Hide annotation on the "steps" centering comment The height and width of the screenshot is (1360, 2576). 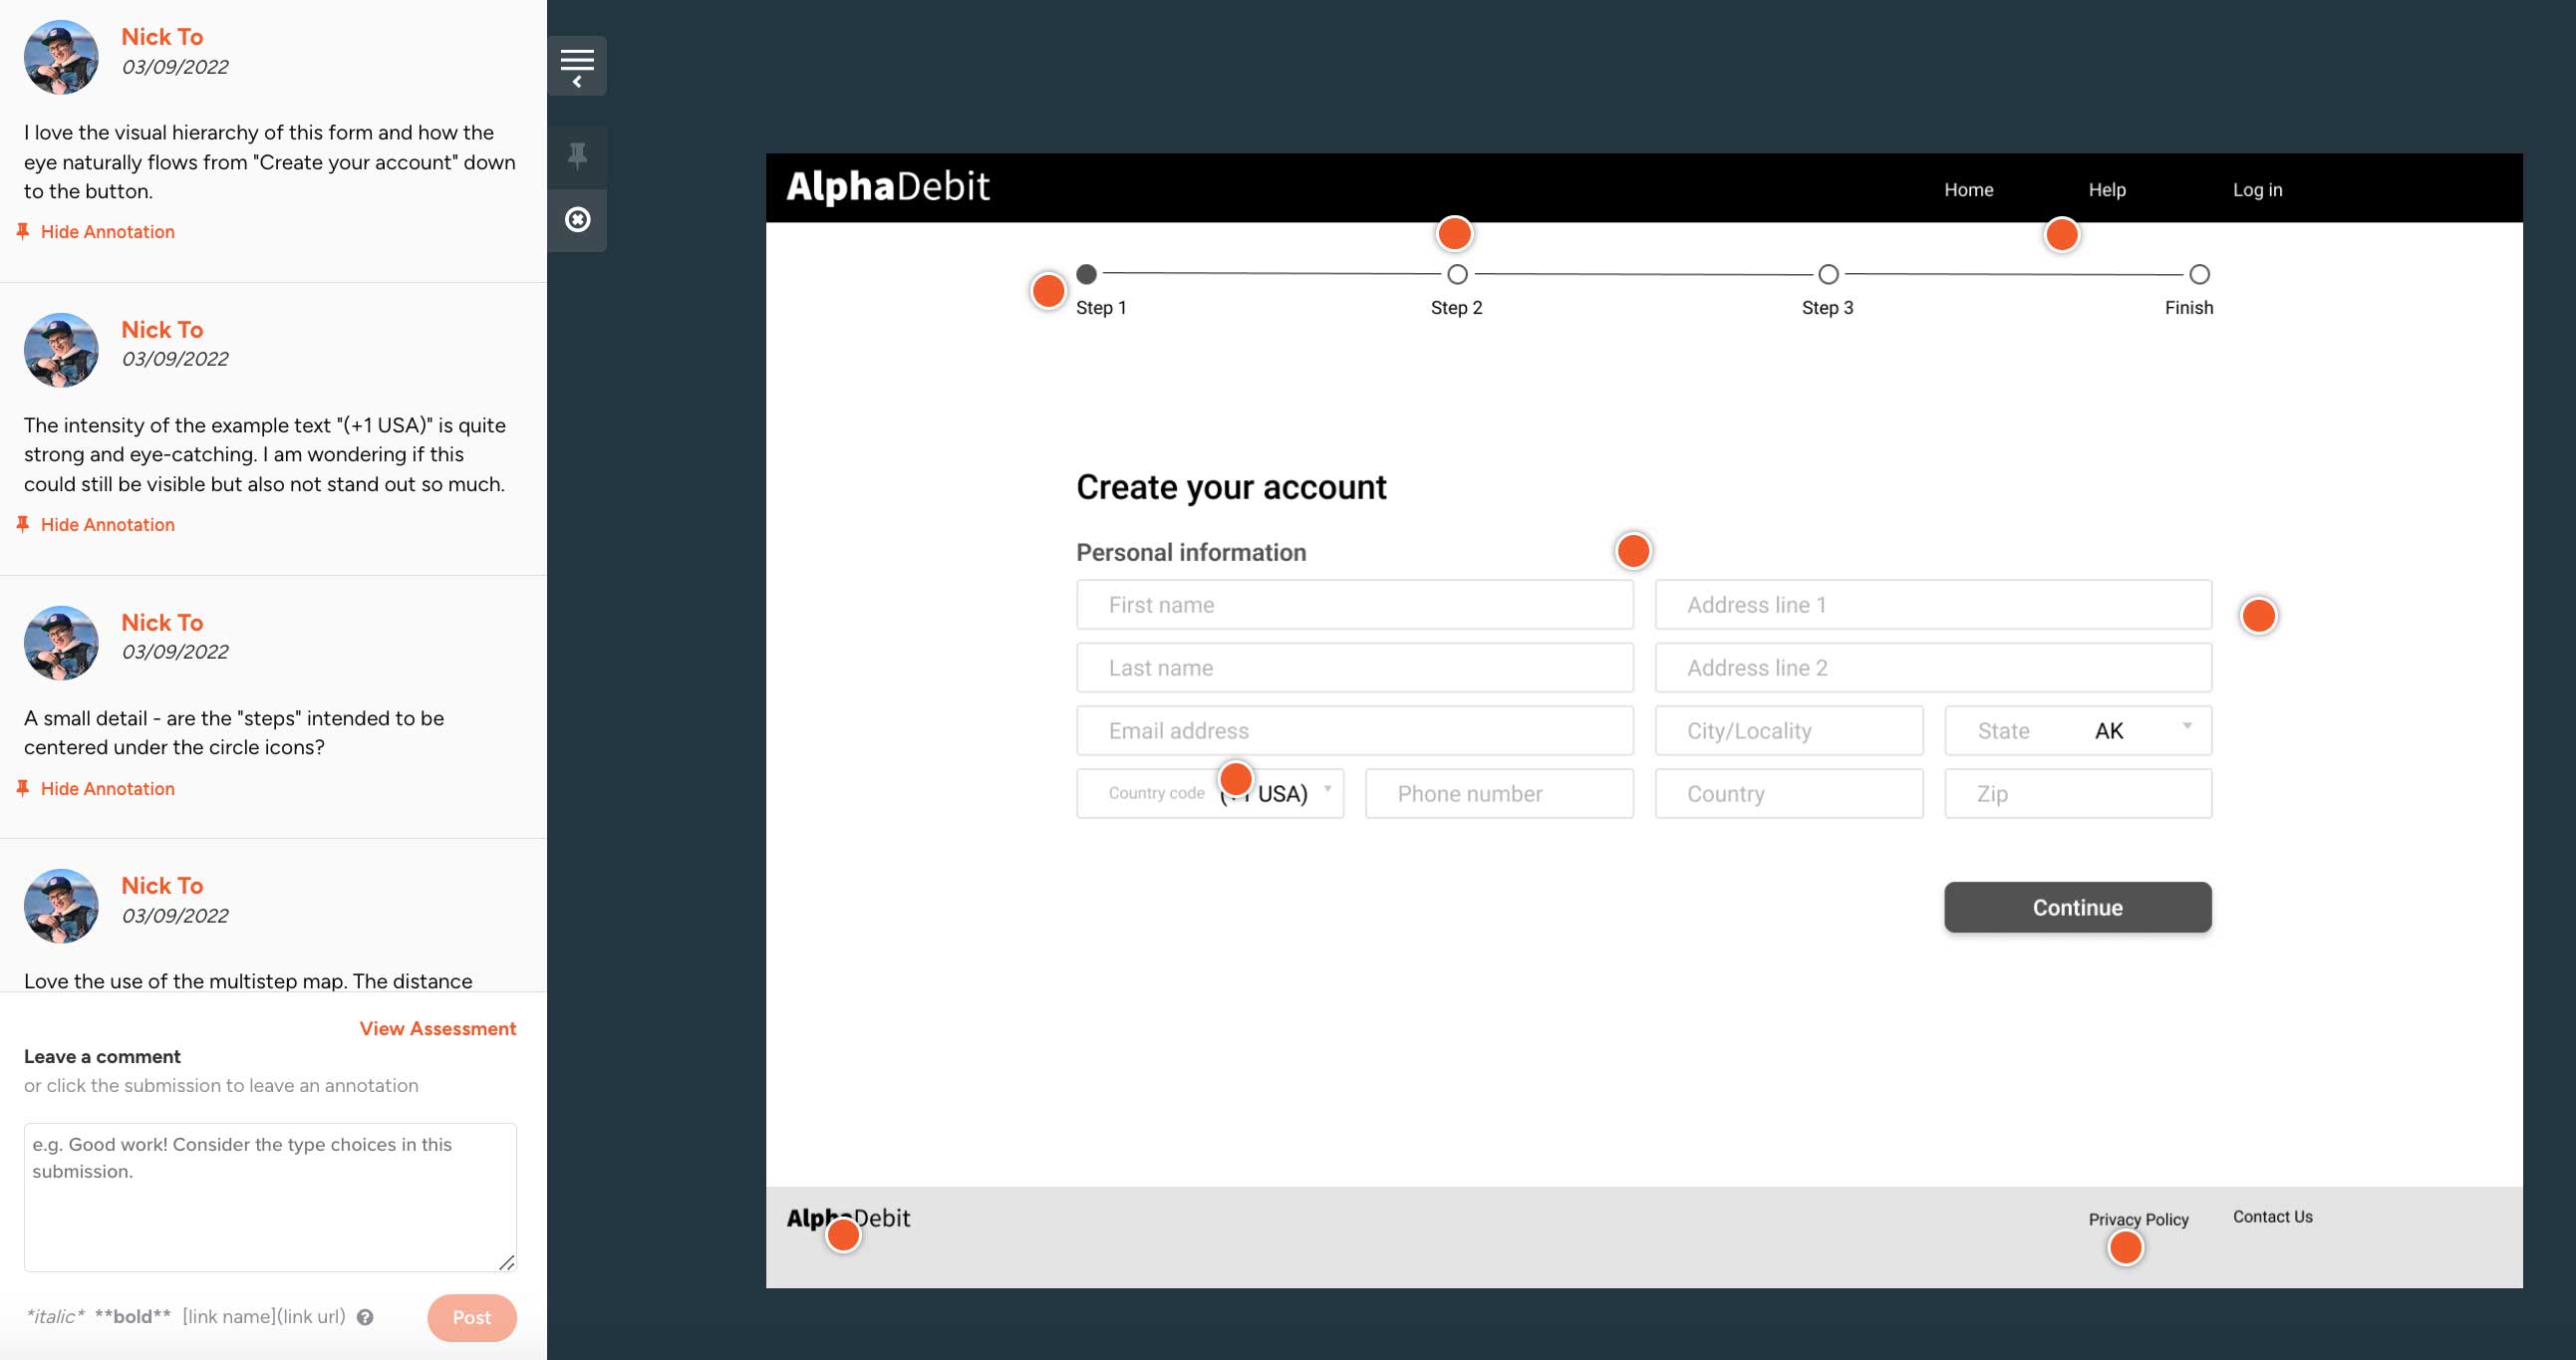coord(107,789)
